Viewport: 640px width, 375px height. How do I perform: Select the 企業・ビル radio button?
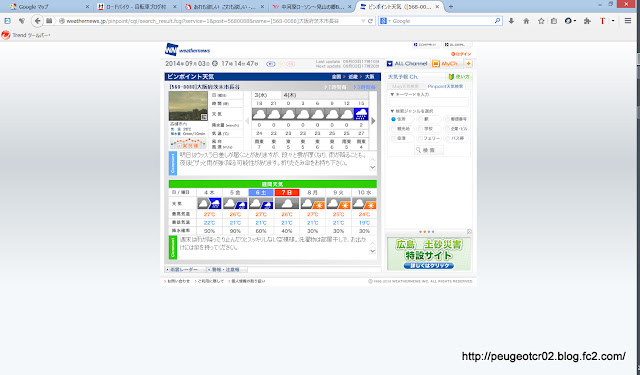(x=447, y=129)
